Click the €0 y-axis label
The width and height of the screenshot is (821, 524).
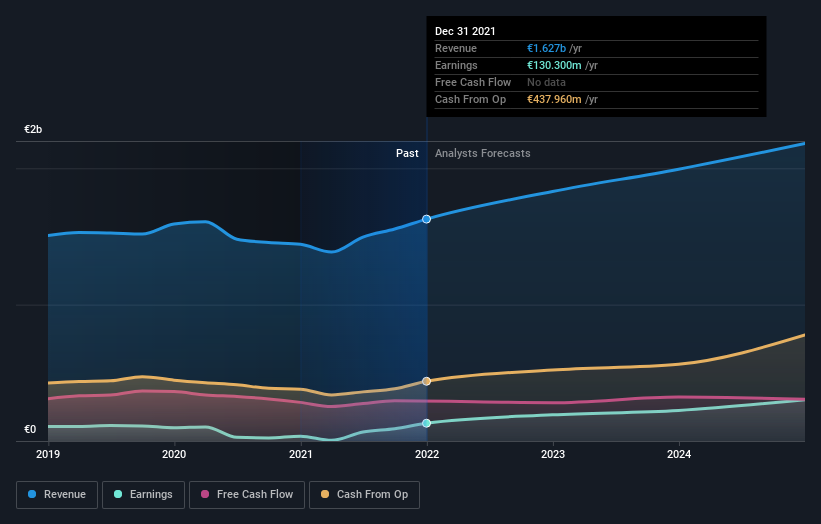tap(30, 429)
